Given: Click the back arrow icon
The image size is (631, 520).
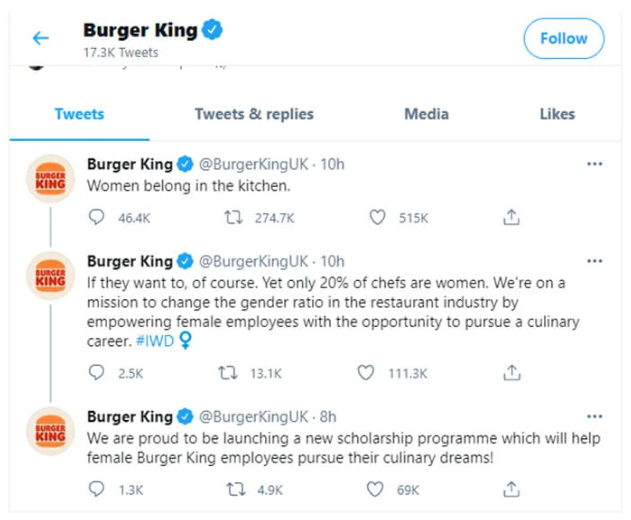Looking at the screenshot, I should [40, 39].
